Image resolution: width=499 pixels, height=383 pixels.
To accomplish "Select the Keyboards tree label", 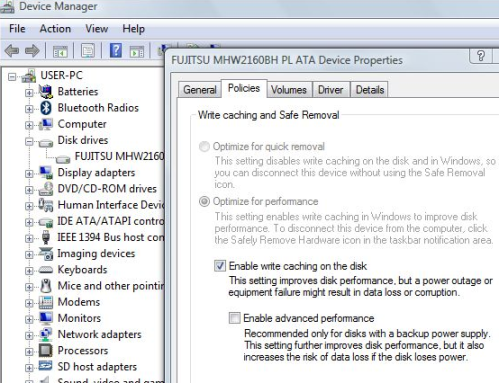I will coord(82,270).
